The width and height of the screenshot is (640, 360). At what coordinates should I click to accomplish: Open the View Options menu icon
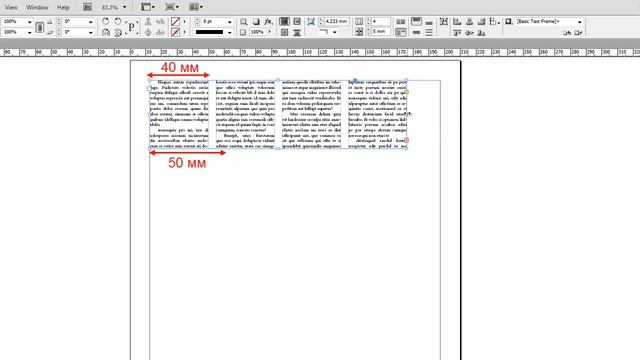[148, 7]
